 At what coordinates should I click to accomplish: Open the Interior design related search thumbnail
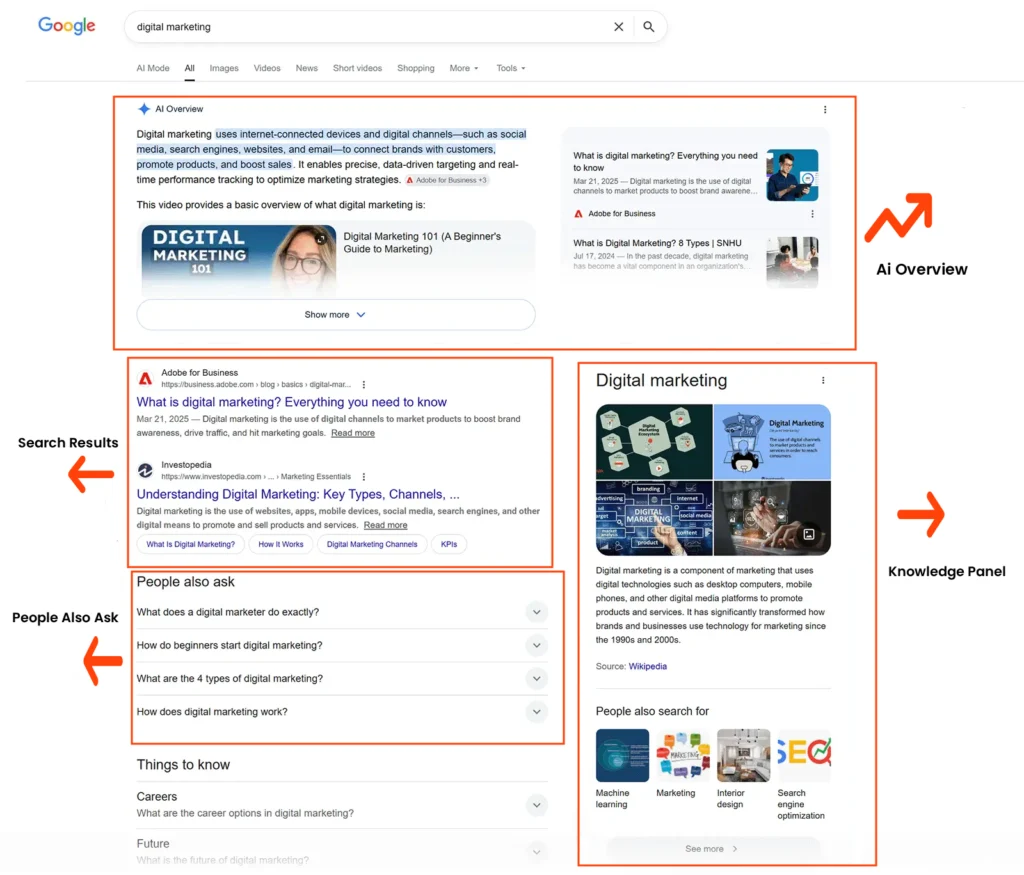[743, 756]
